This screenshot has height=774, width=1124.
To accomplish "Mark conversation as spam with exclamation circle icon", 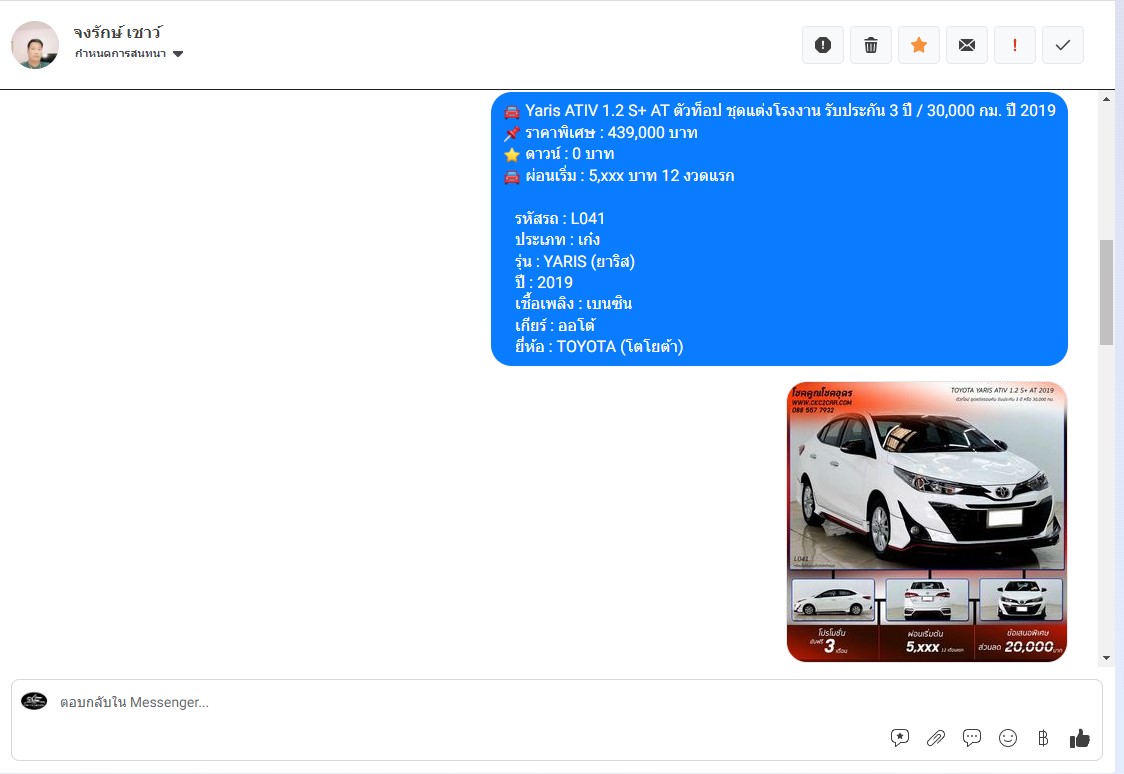I will pos(823,45).
